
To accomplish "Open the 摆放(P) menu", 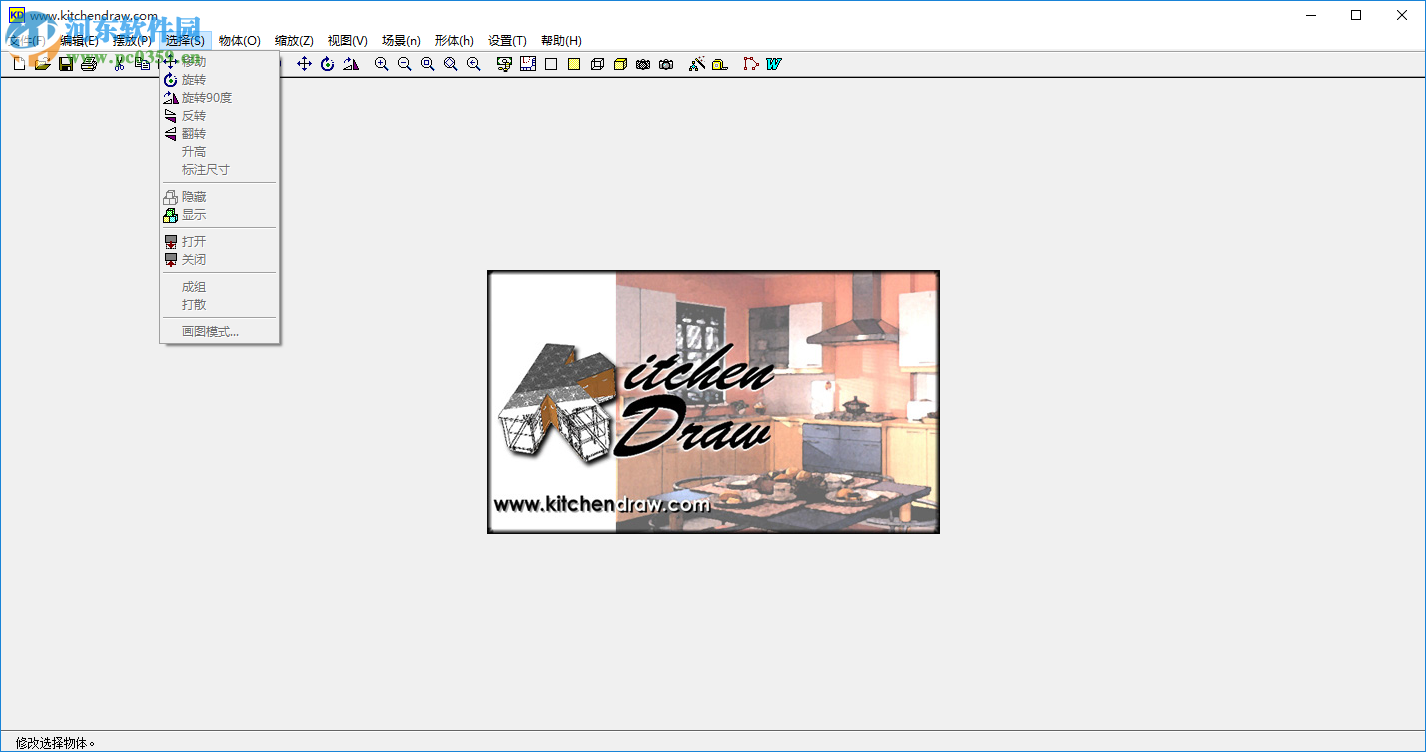I will click(x=132, y=41).
